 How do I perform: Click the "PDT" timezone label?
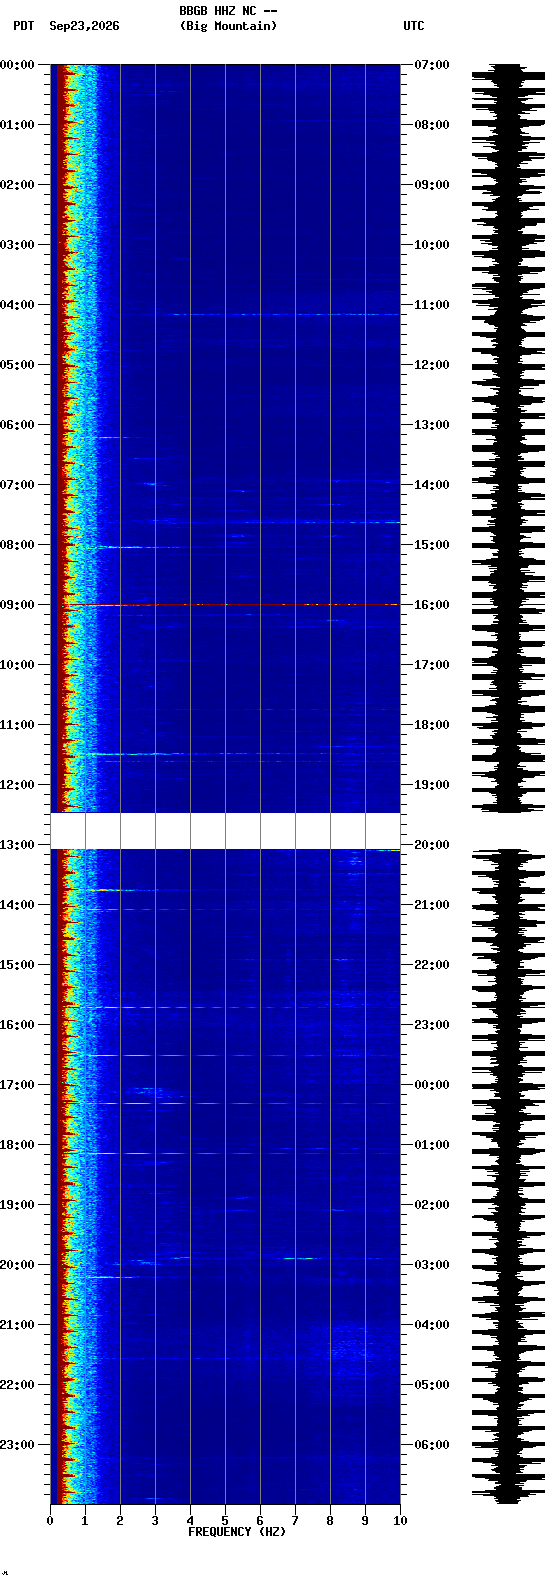coord(23,26)
